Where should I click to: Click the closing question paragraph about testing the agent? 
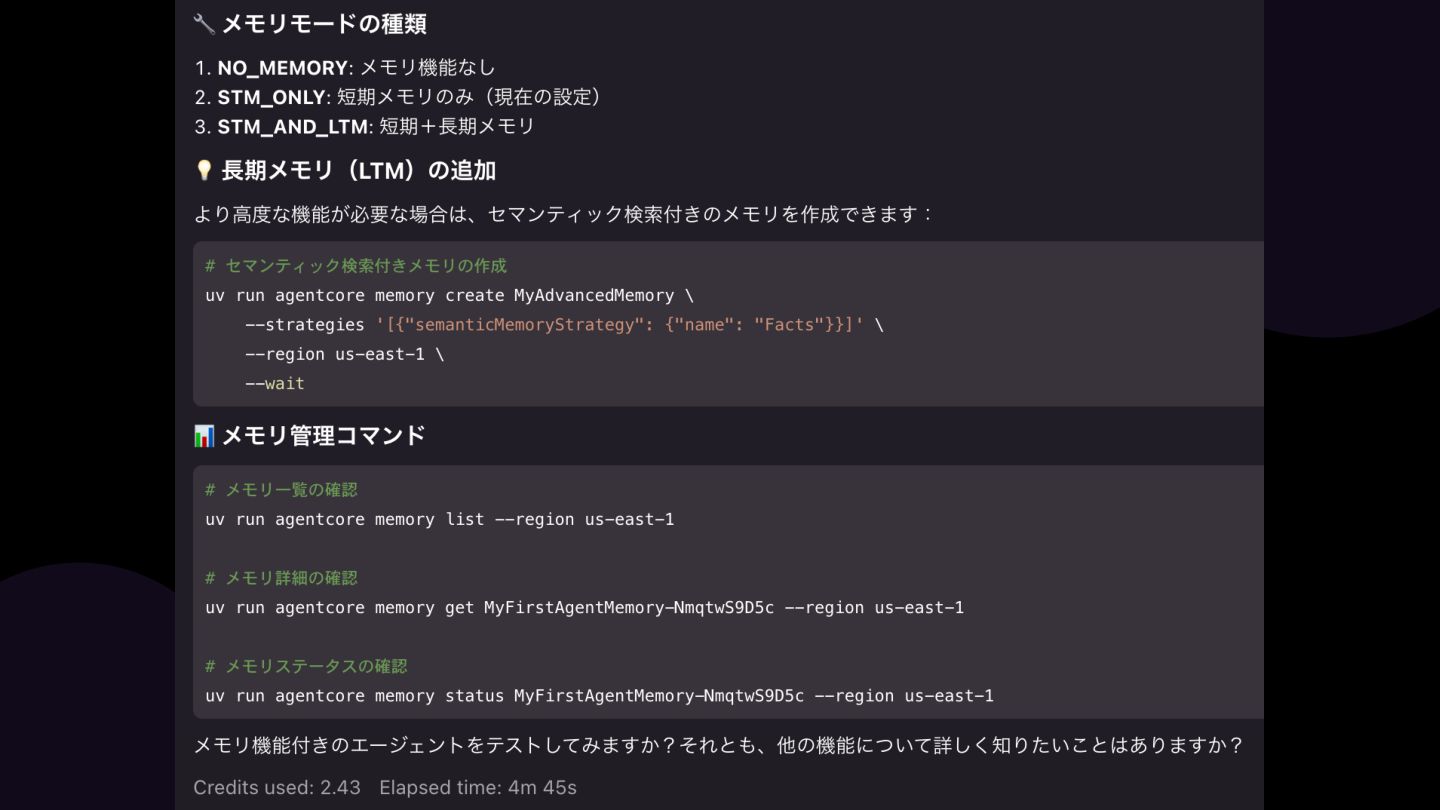[x=718, y=746]
